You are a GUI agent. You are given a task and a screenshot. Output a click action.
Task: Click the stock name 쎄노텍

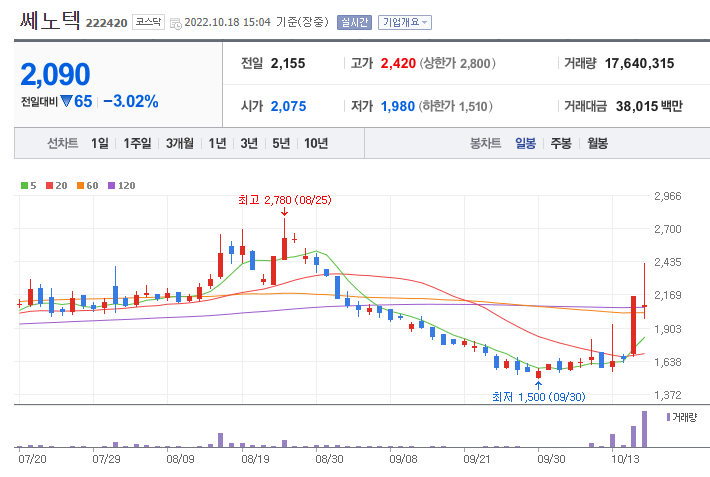coord(50,20)
